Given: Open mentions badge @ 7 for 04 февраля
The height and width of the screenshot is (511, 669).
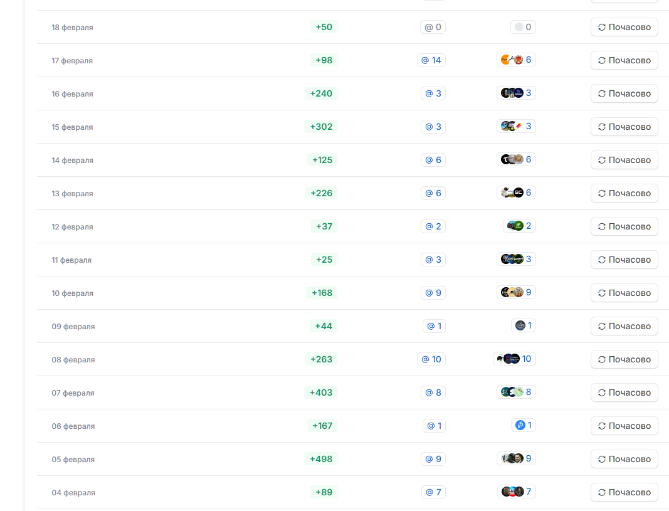Looking at the screenshot, I should pos(433,493).
